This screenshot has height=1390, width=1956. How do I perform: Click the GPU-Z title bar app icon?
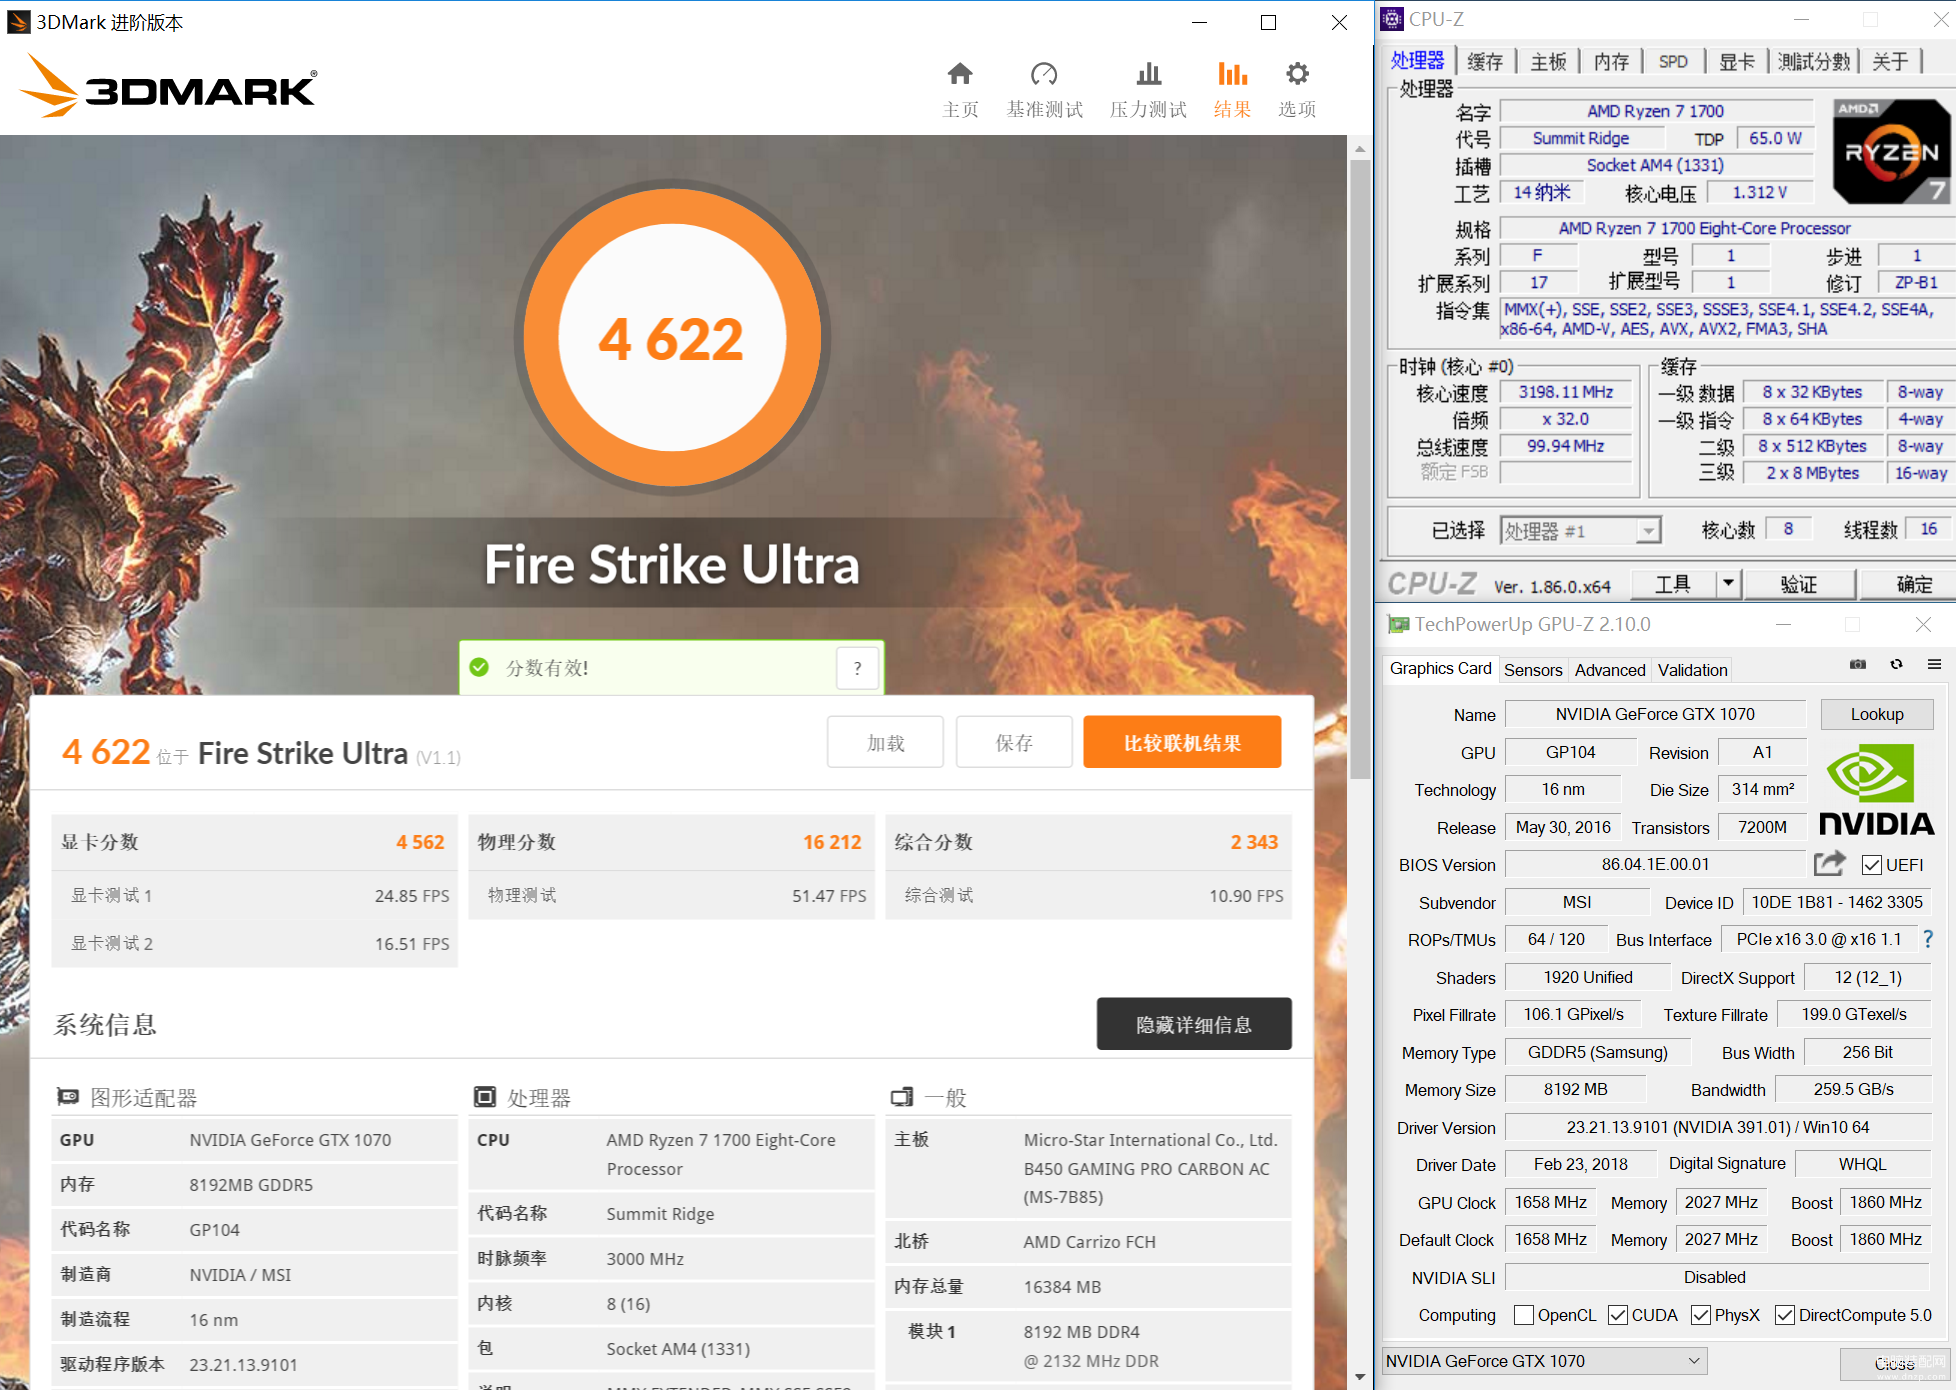tap(1398, 625)
